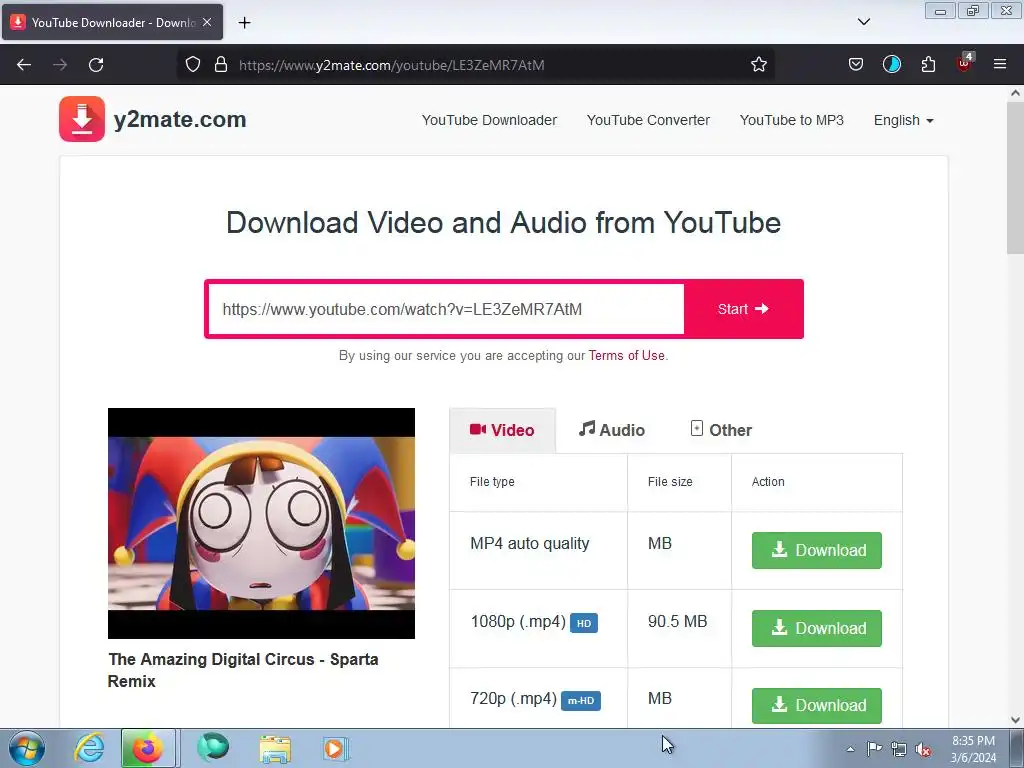Click the scrollbar up arrow
This screenshot has width=1024, height=768.
click(x=1015, y=93)
